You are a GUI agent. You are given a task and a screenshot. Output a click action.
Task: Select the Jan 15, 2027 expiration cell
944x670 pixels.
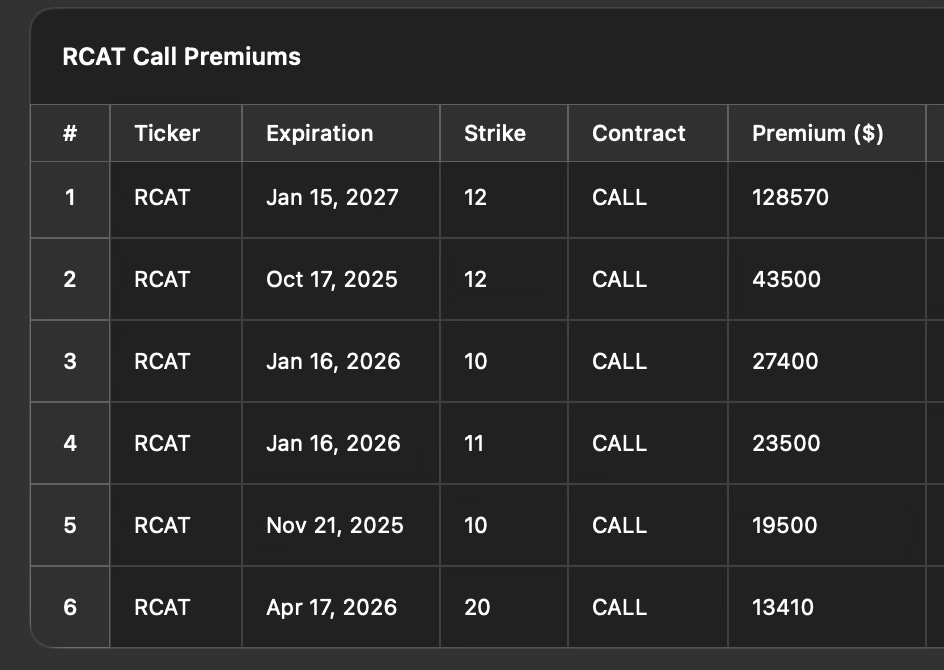coord(332,197)
